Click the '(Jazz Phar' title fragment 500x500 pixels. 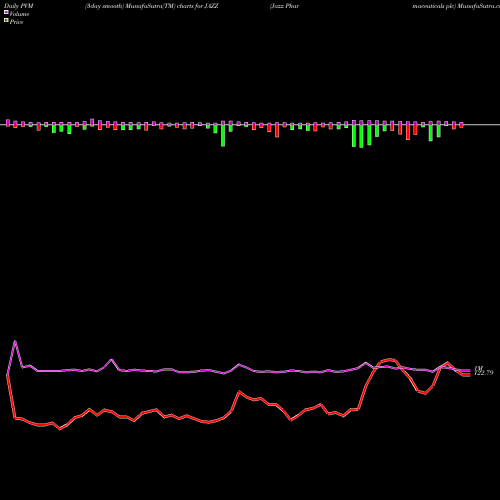coord(284,6)
